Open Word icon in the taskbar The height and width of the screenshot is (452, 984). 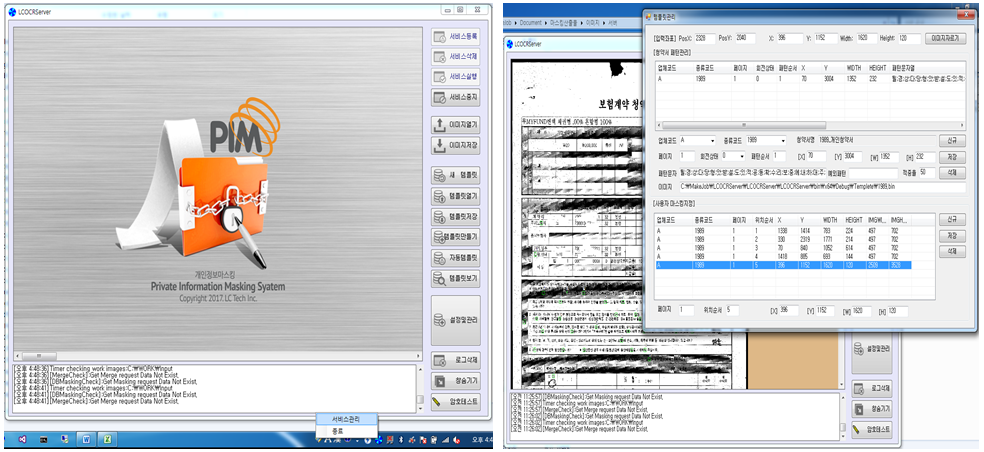86,439
